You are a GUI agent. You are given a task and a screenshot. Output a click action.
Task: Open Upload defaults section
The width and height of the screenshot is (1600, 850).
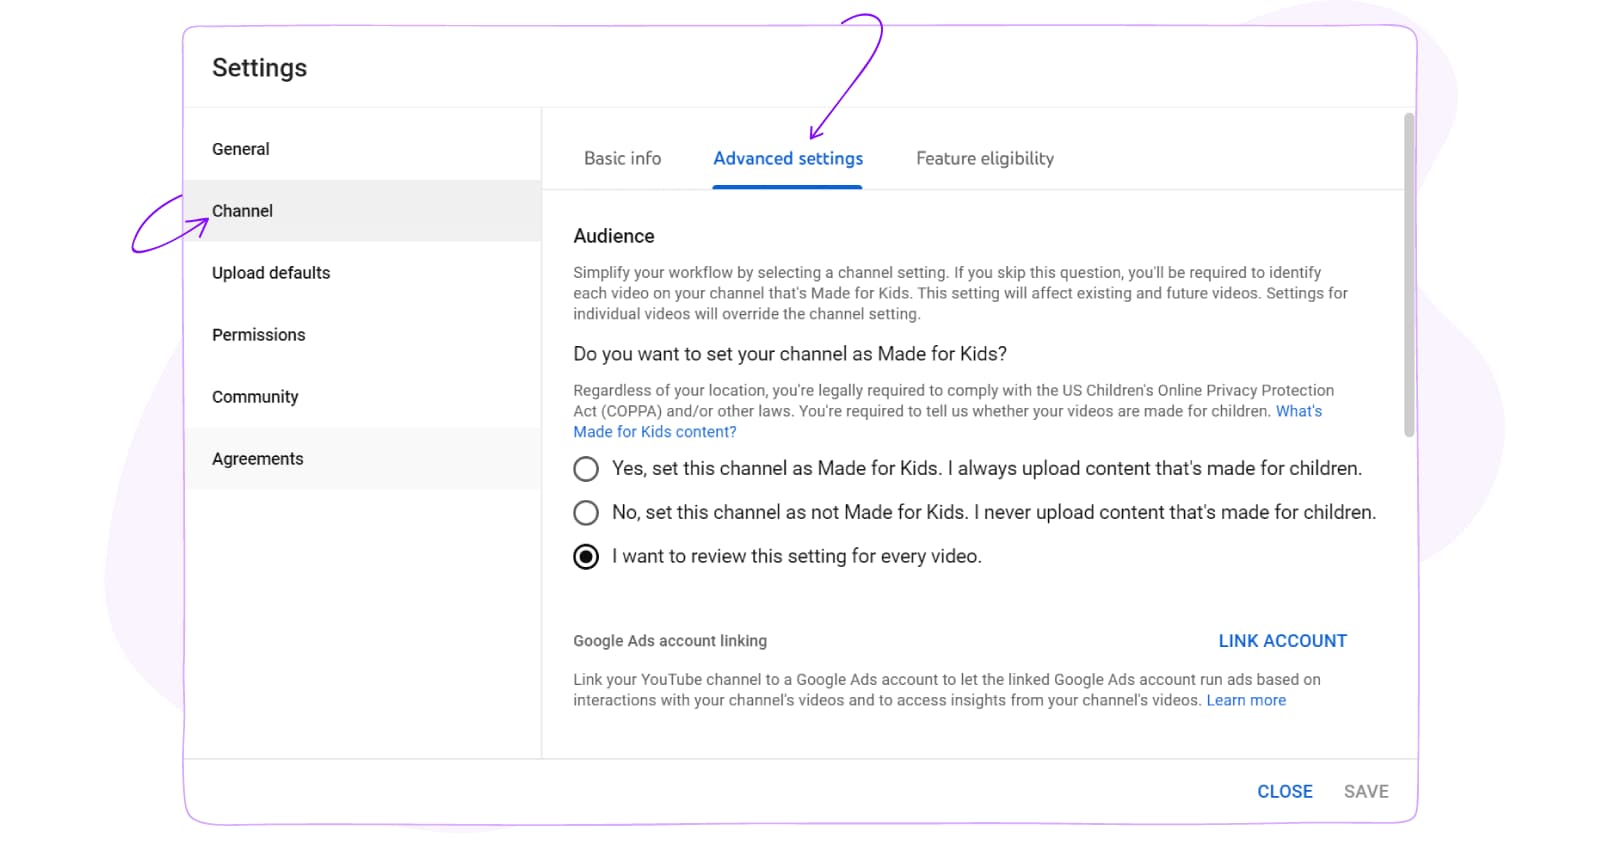(363, 273)
